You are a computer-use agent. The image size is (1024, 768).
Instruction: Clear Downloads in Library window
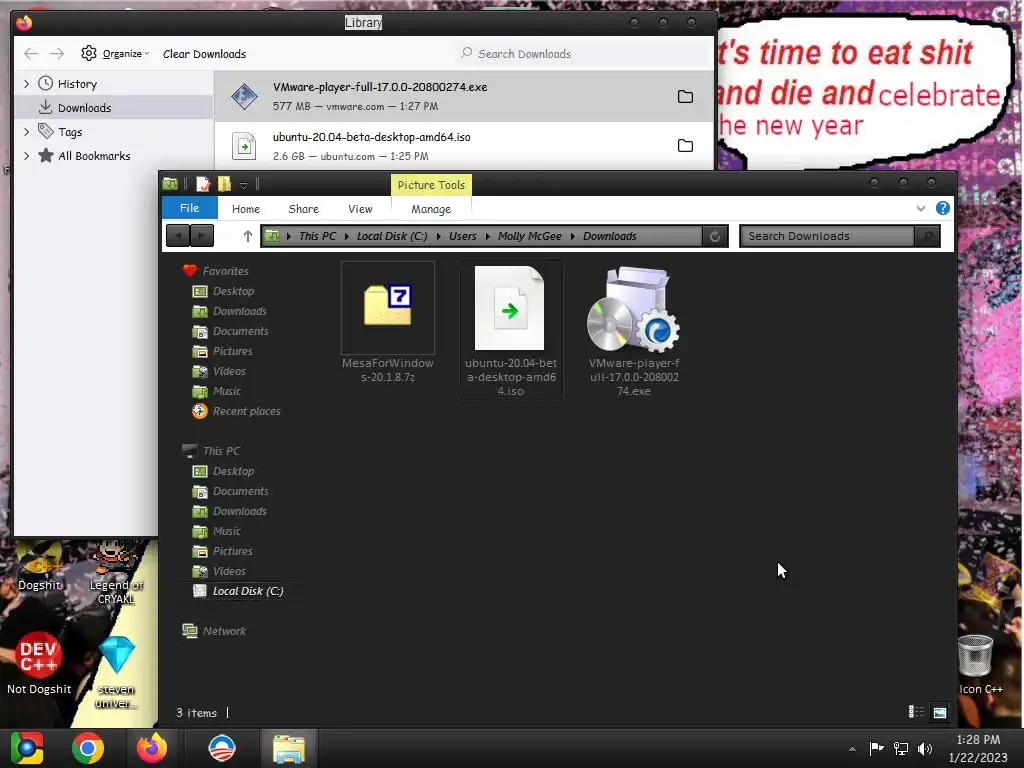(204, 54)
